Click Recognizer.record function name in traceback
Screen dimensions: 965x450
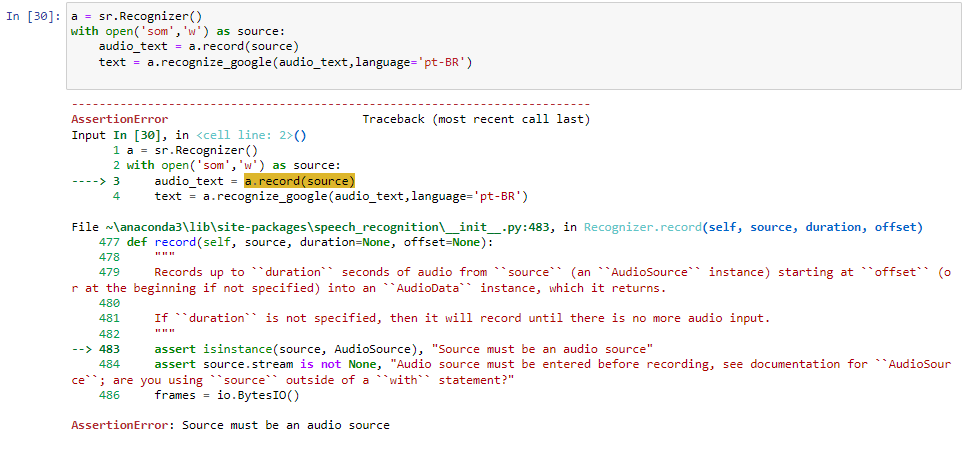[x=643, y=227]
